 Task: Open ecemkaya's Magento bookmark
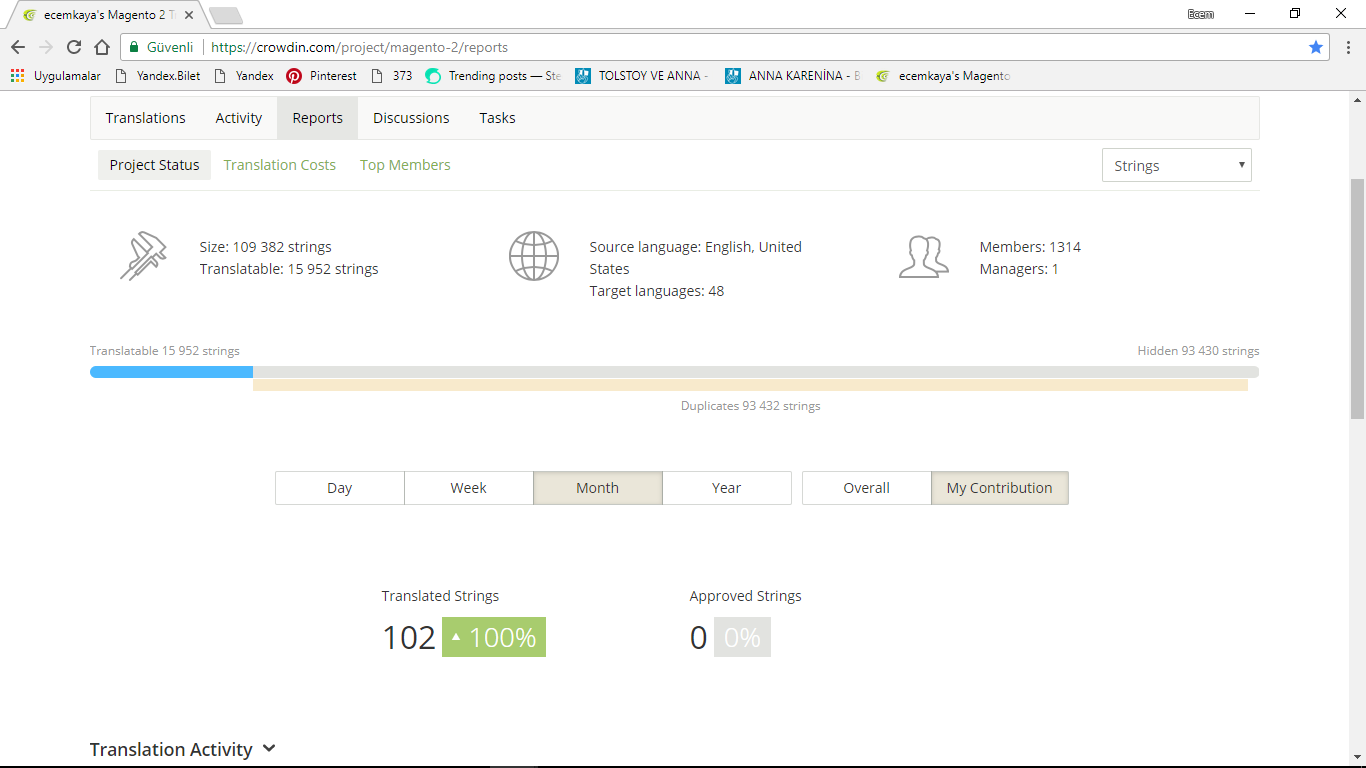pyautogui.click(x=943, y=75)
